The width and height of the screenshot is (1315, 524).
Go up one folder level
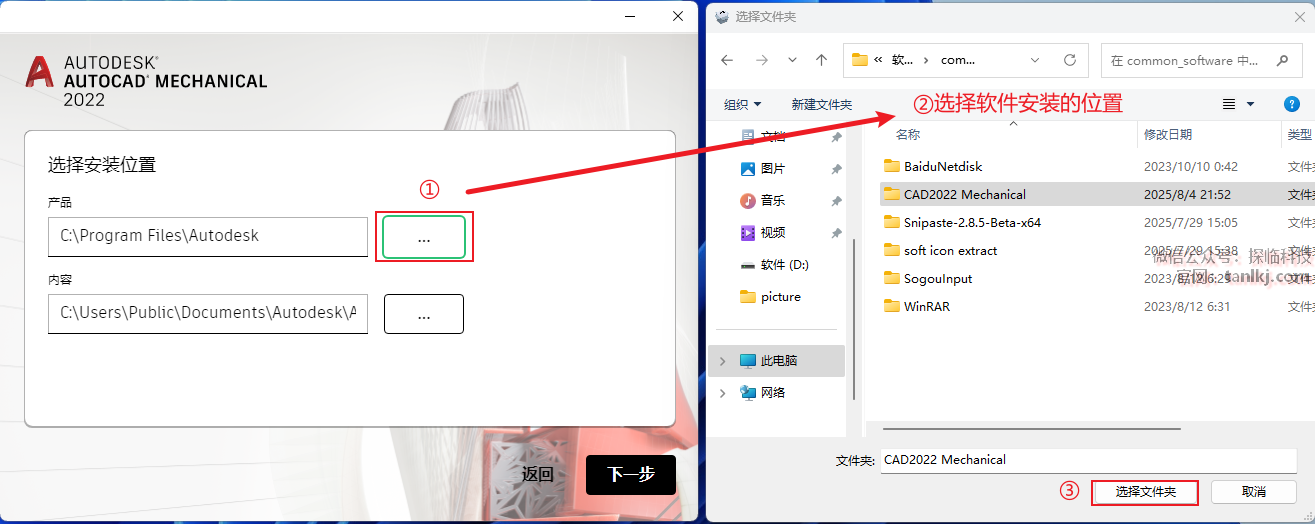point(821,60)
